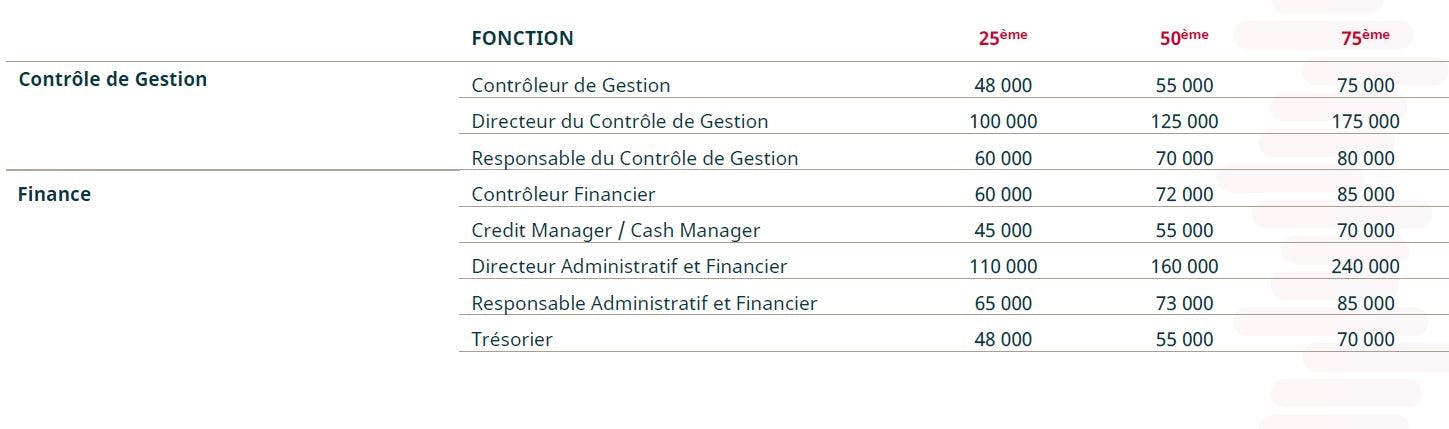This screenshot has height=429, width=1449.
Task: Click the Trésorier row label
Action: tap(512, 339)
